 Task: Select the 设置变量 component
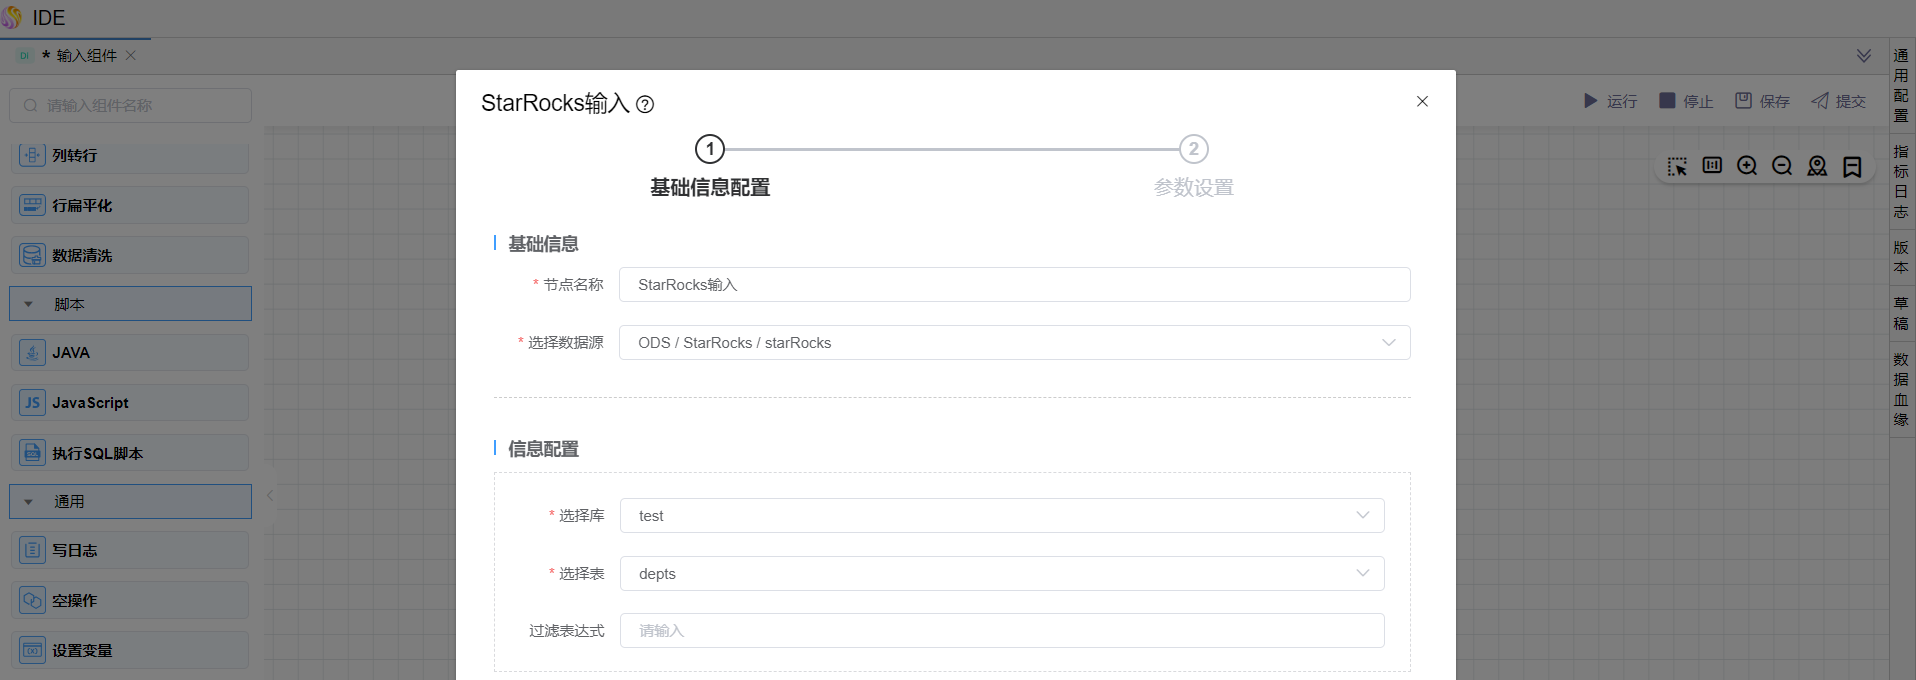[130, 650]
